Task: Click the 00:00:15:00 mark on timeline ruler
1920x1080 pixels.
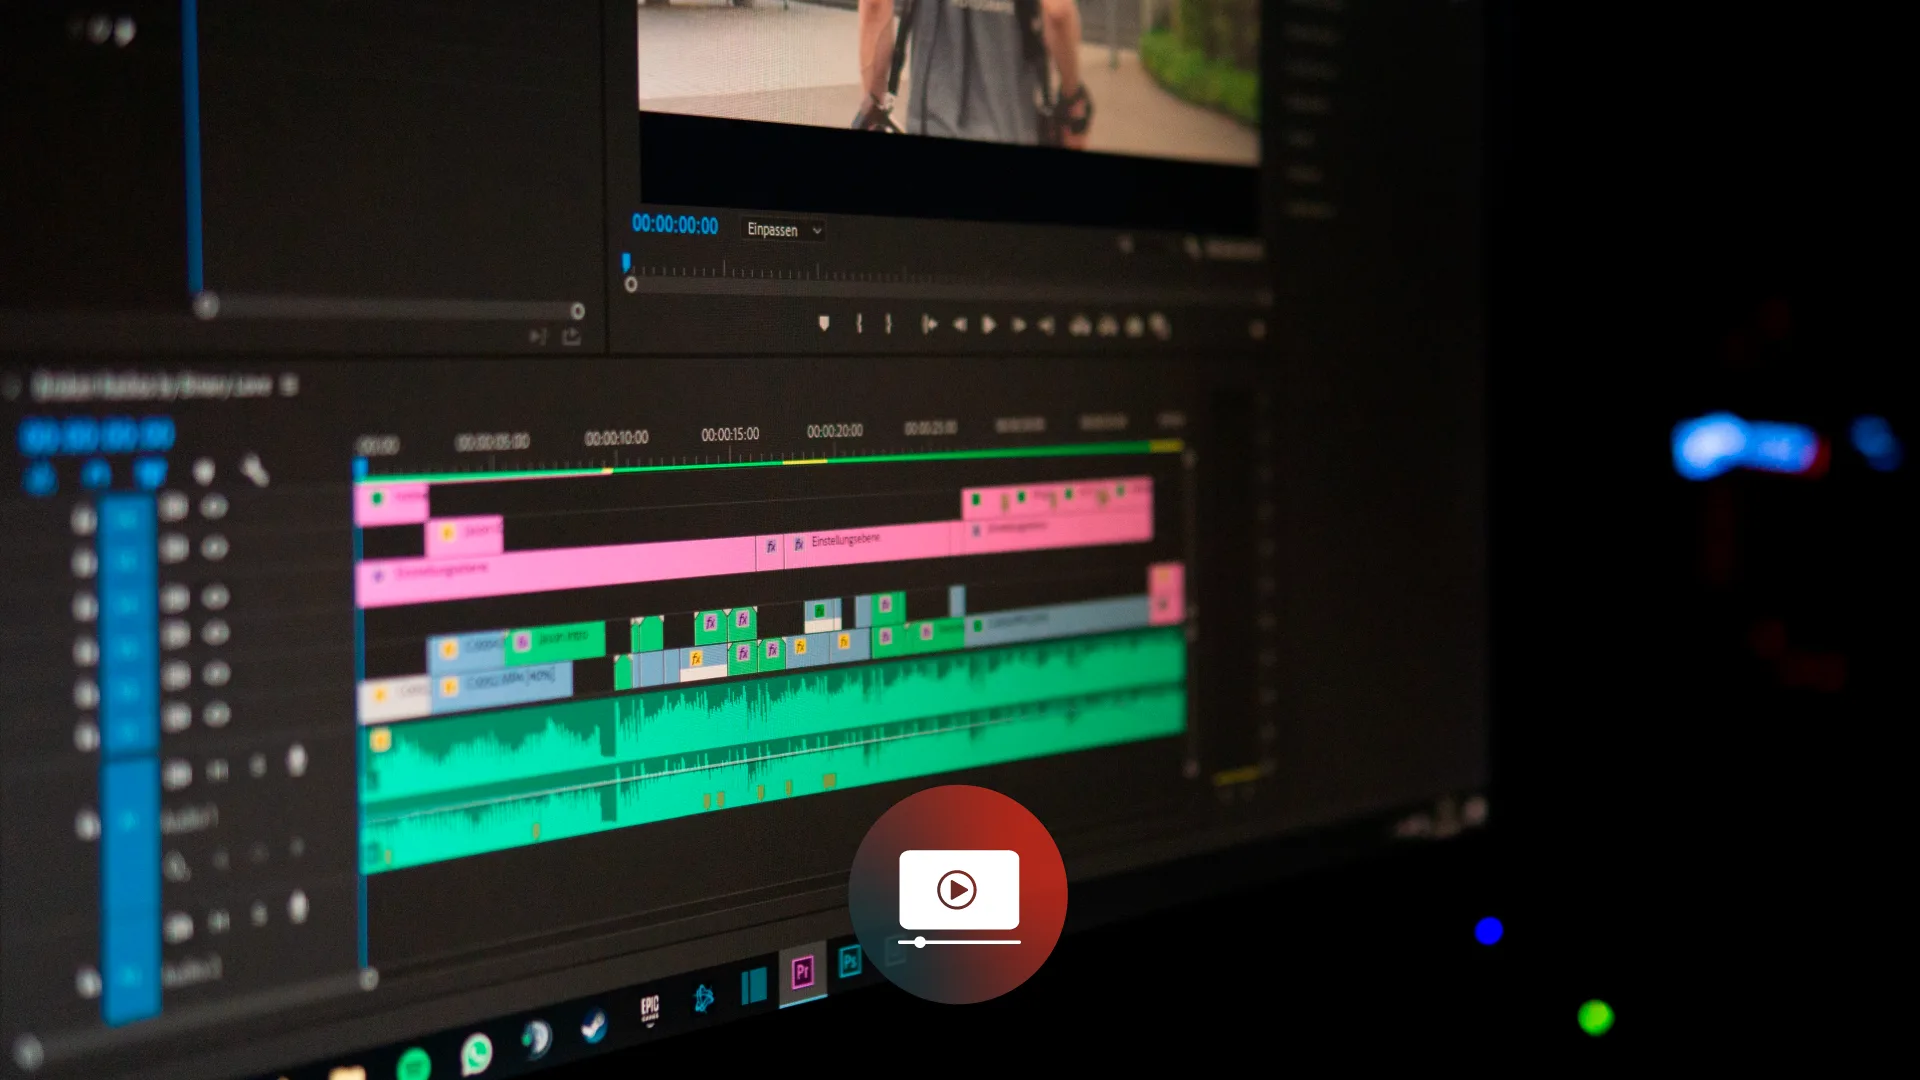Action: 730,434
